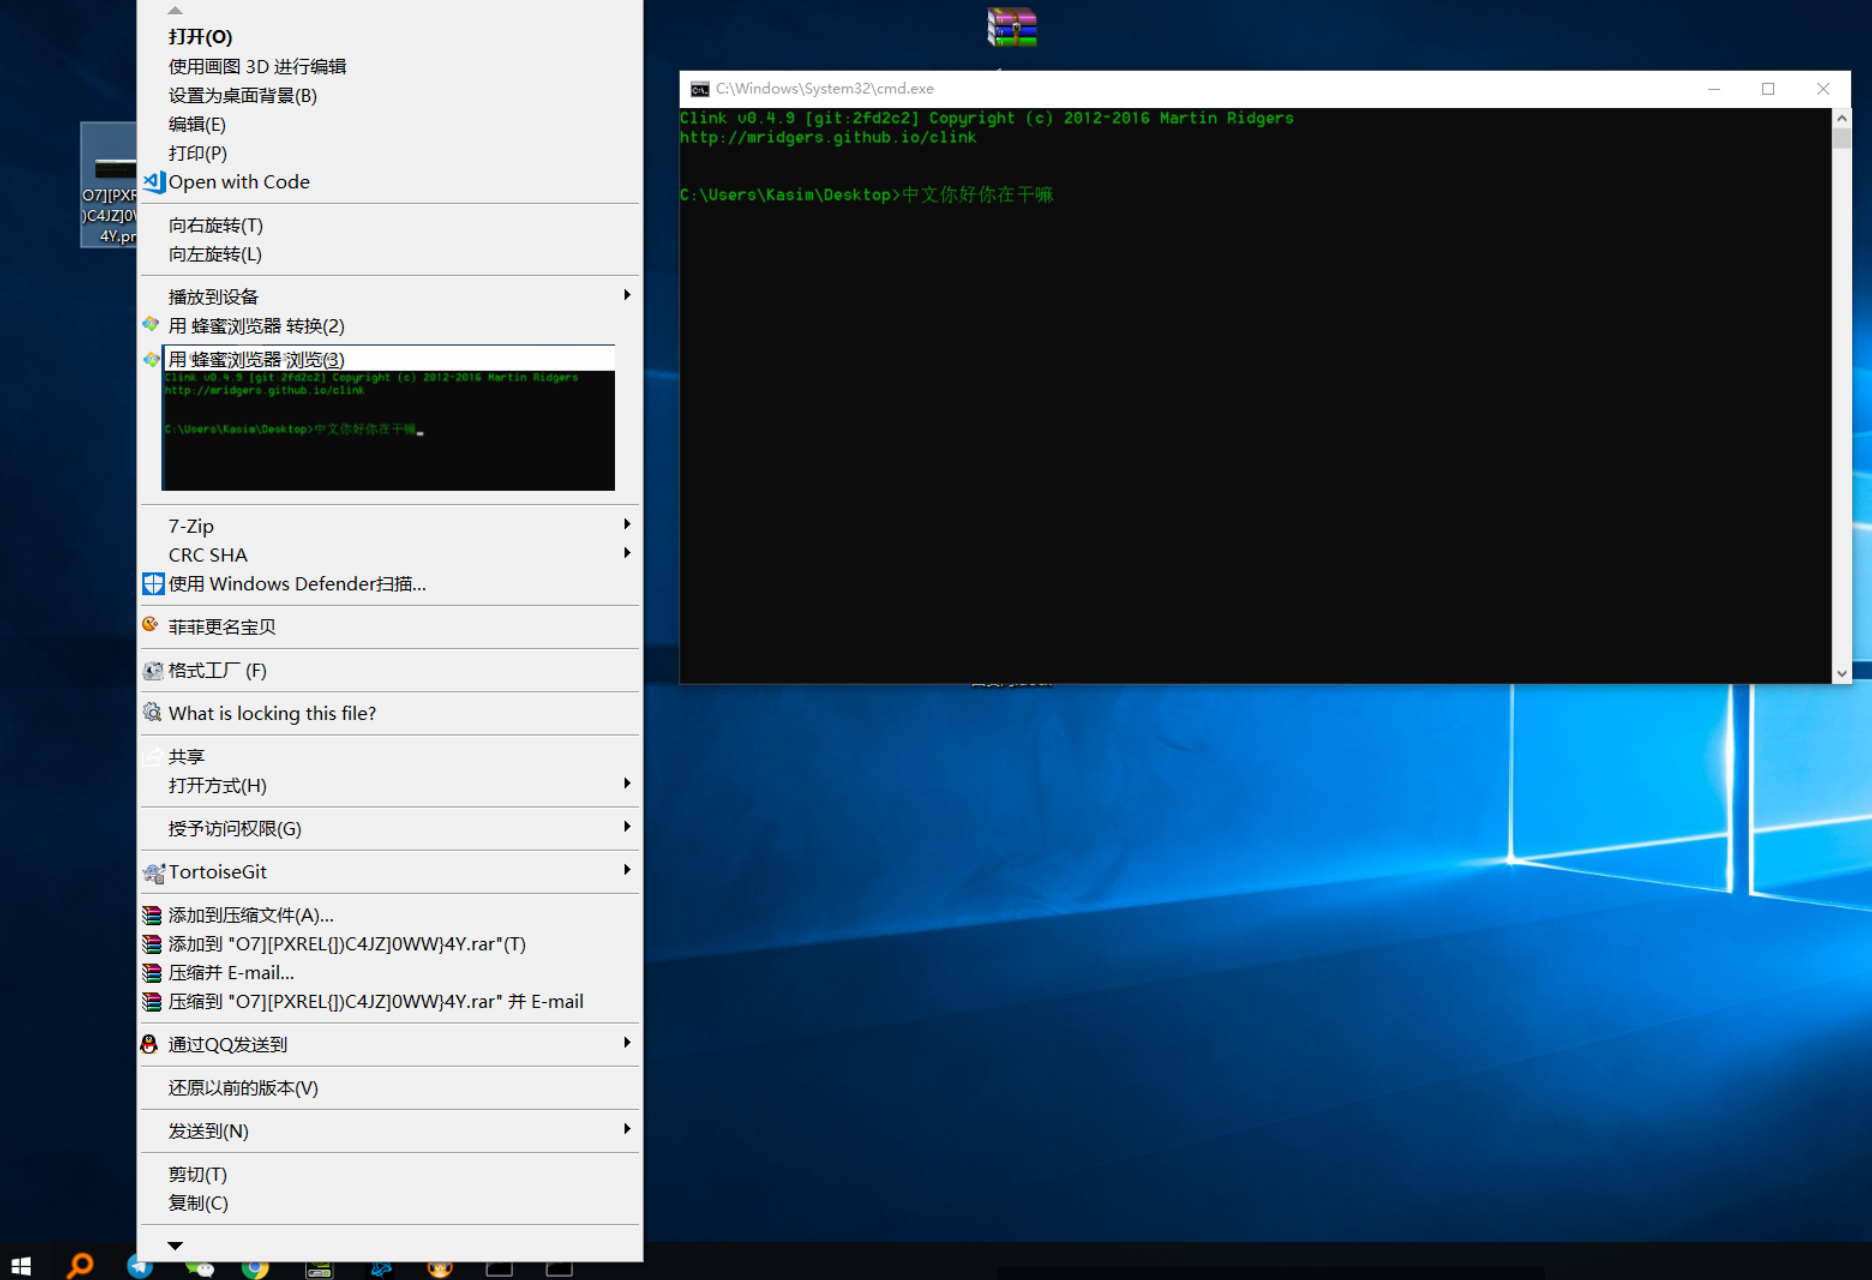Click the cmd window scrollbar down arrow

pos(1842,674)
